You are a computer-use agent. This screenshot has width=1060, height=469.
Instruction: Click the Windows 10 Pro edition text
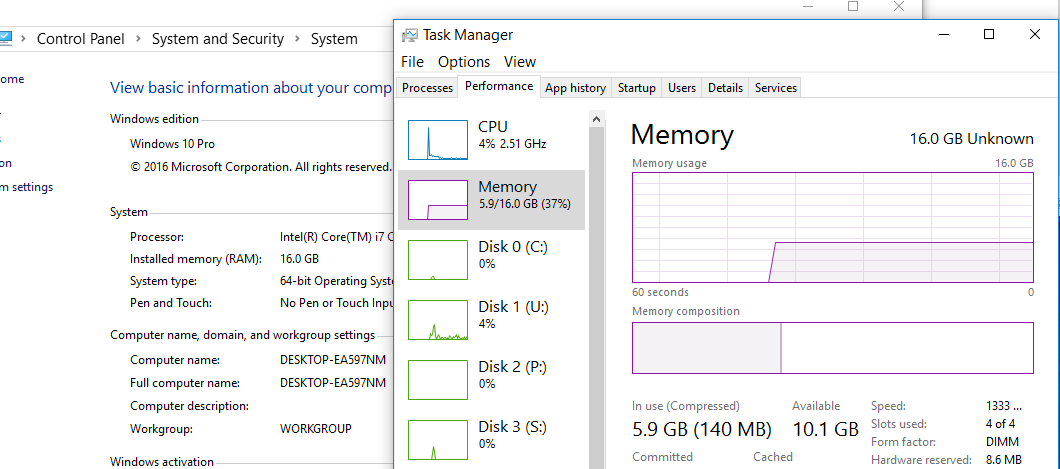(x=172, y=144)
